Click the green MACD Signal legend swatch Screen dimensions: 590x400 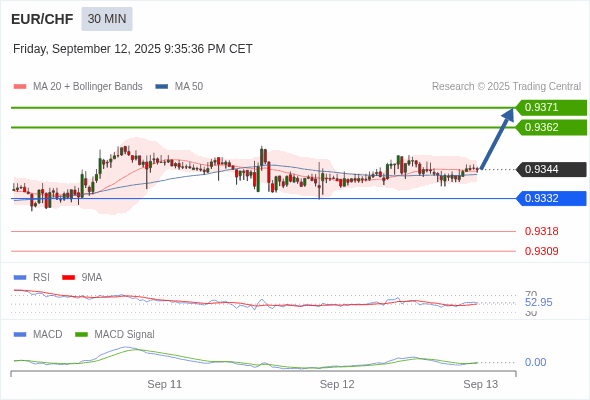pos(81,335)
